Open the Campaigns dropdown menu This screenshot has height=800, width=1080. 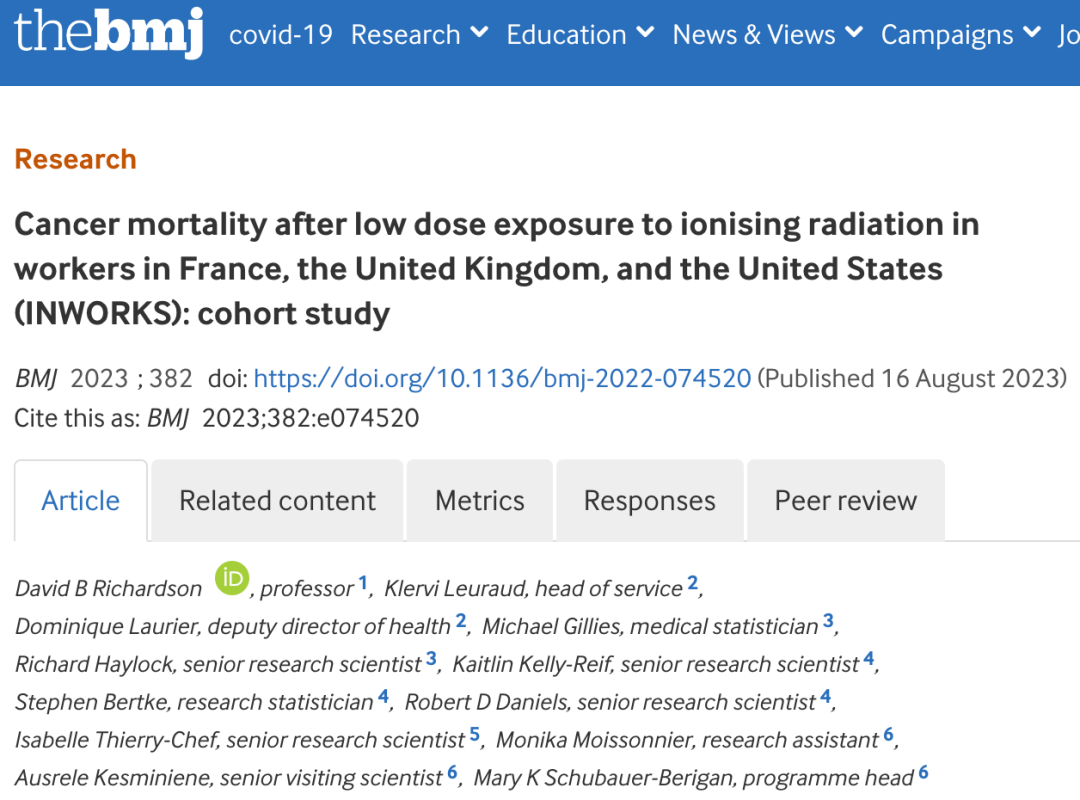pos(960,34)
